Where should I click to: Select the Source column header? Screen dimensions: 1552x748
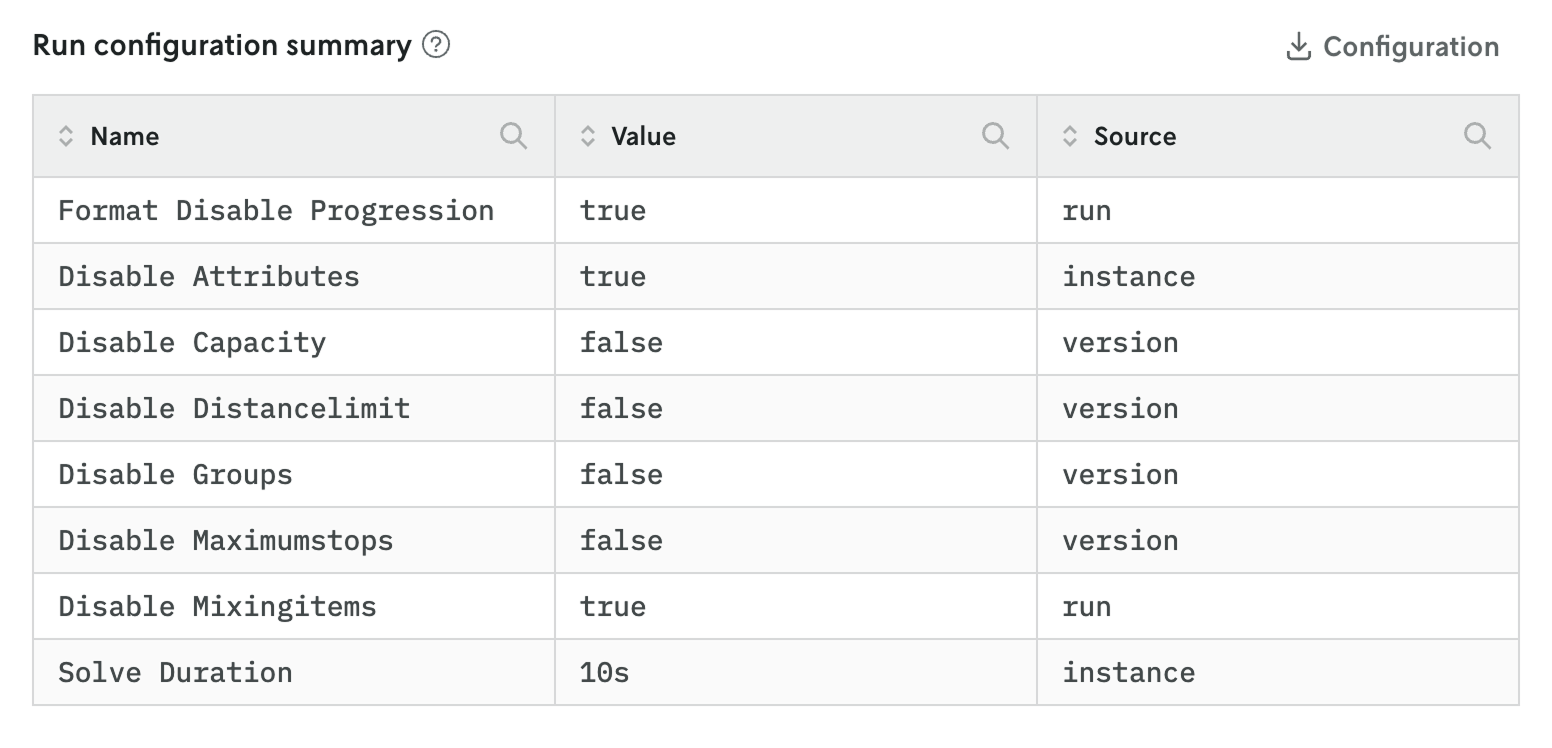[x=1135, y=136]
